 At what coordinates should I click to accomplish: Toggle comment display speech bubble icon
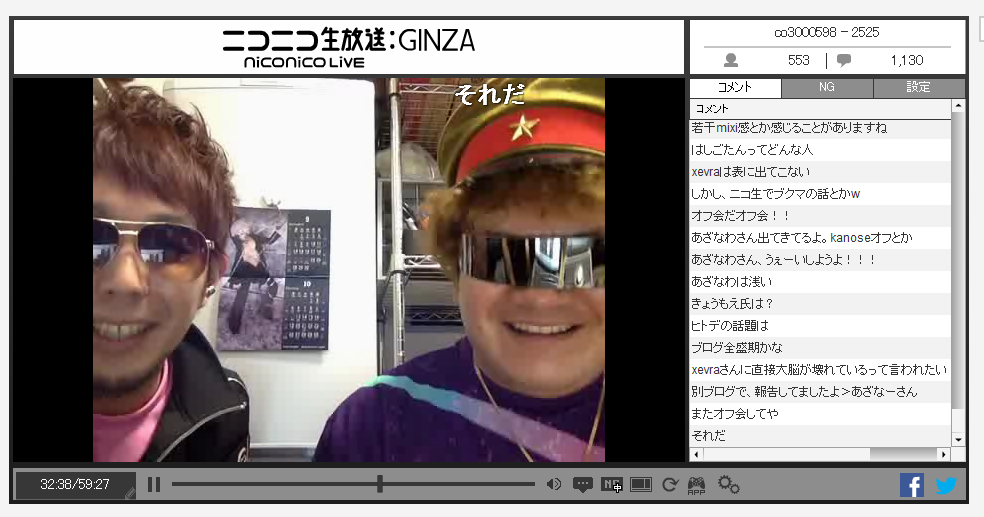coord(582,484)
